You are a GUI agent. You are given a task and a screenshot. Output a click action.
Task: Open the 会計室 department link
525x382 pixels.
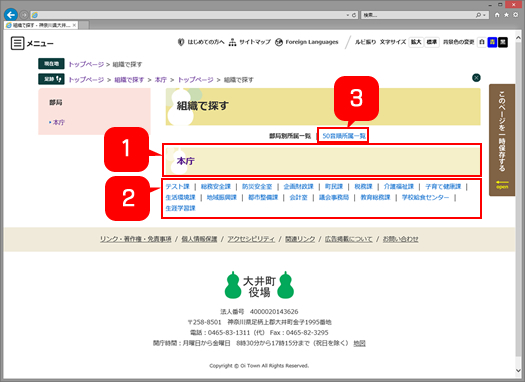click(x=298, y=198)
